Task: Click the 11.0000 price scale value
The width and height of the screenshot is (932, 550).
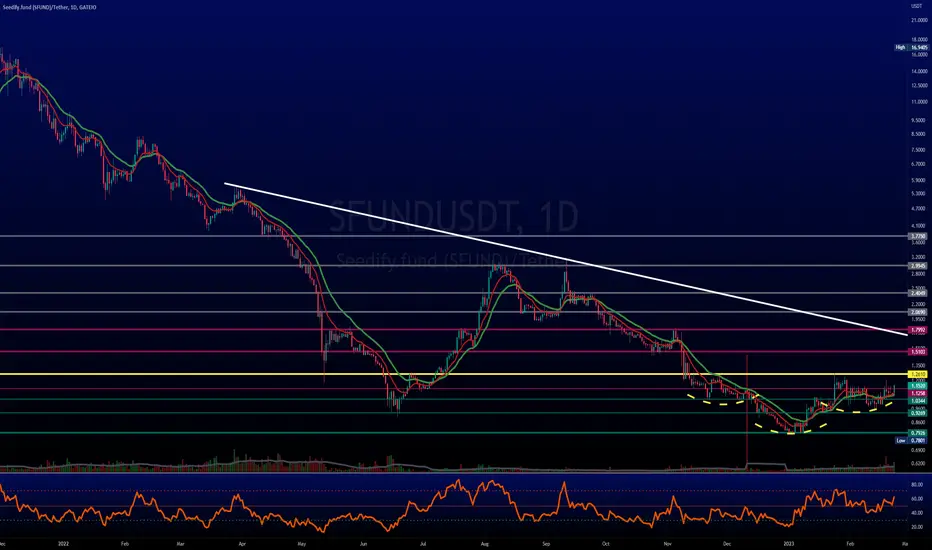Action: (919, 102)
